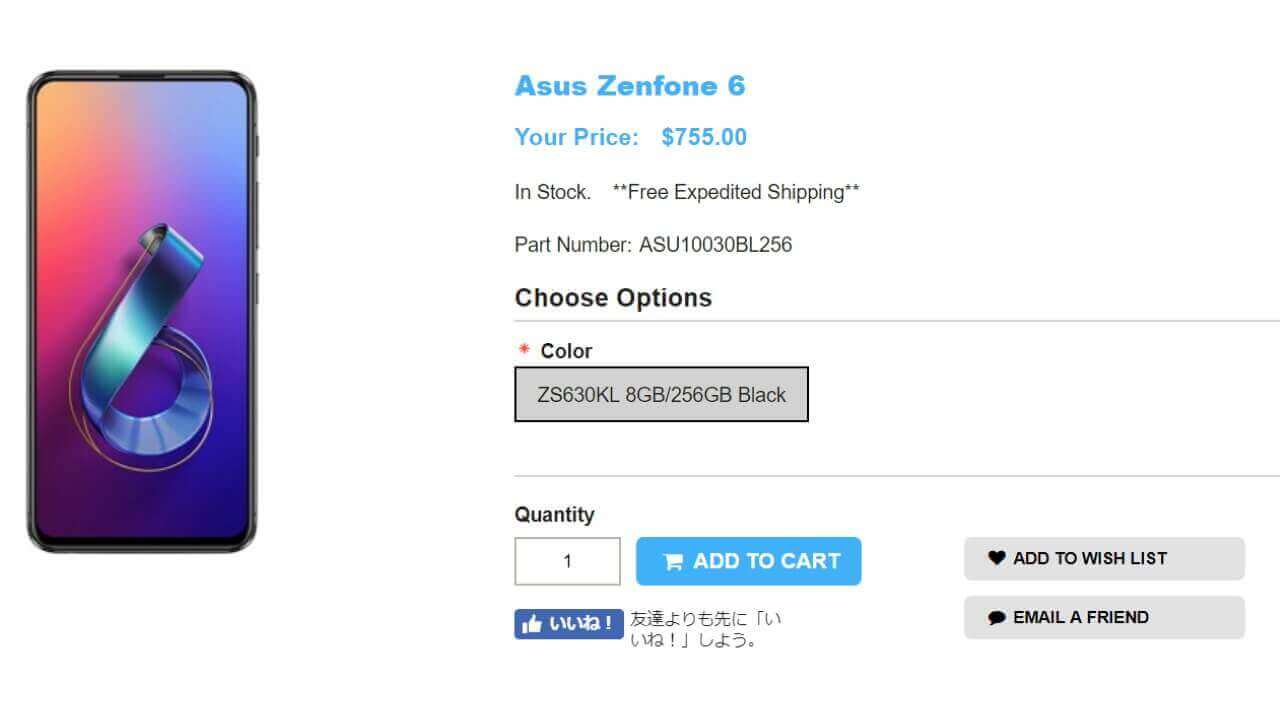Focus the Quantity input field
The width and height of the screenshot is (1280, 720).
click(x=567, y=561)
